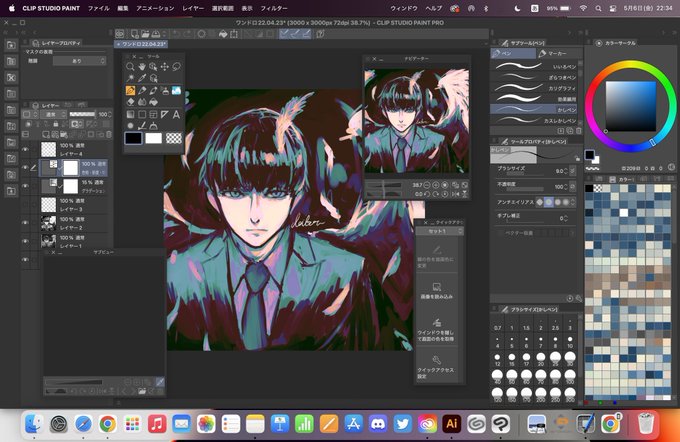Toggle visibility eye of レイヤー 4

(x=25, y=149)
